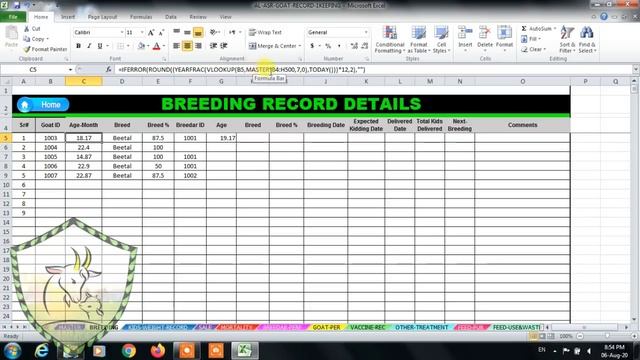Image resolution: width=640 pixels, height=360 pixels.
Task: Click the Format cells icon
Action: pos(504,33)
